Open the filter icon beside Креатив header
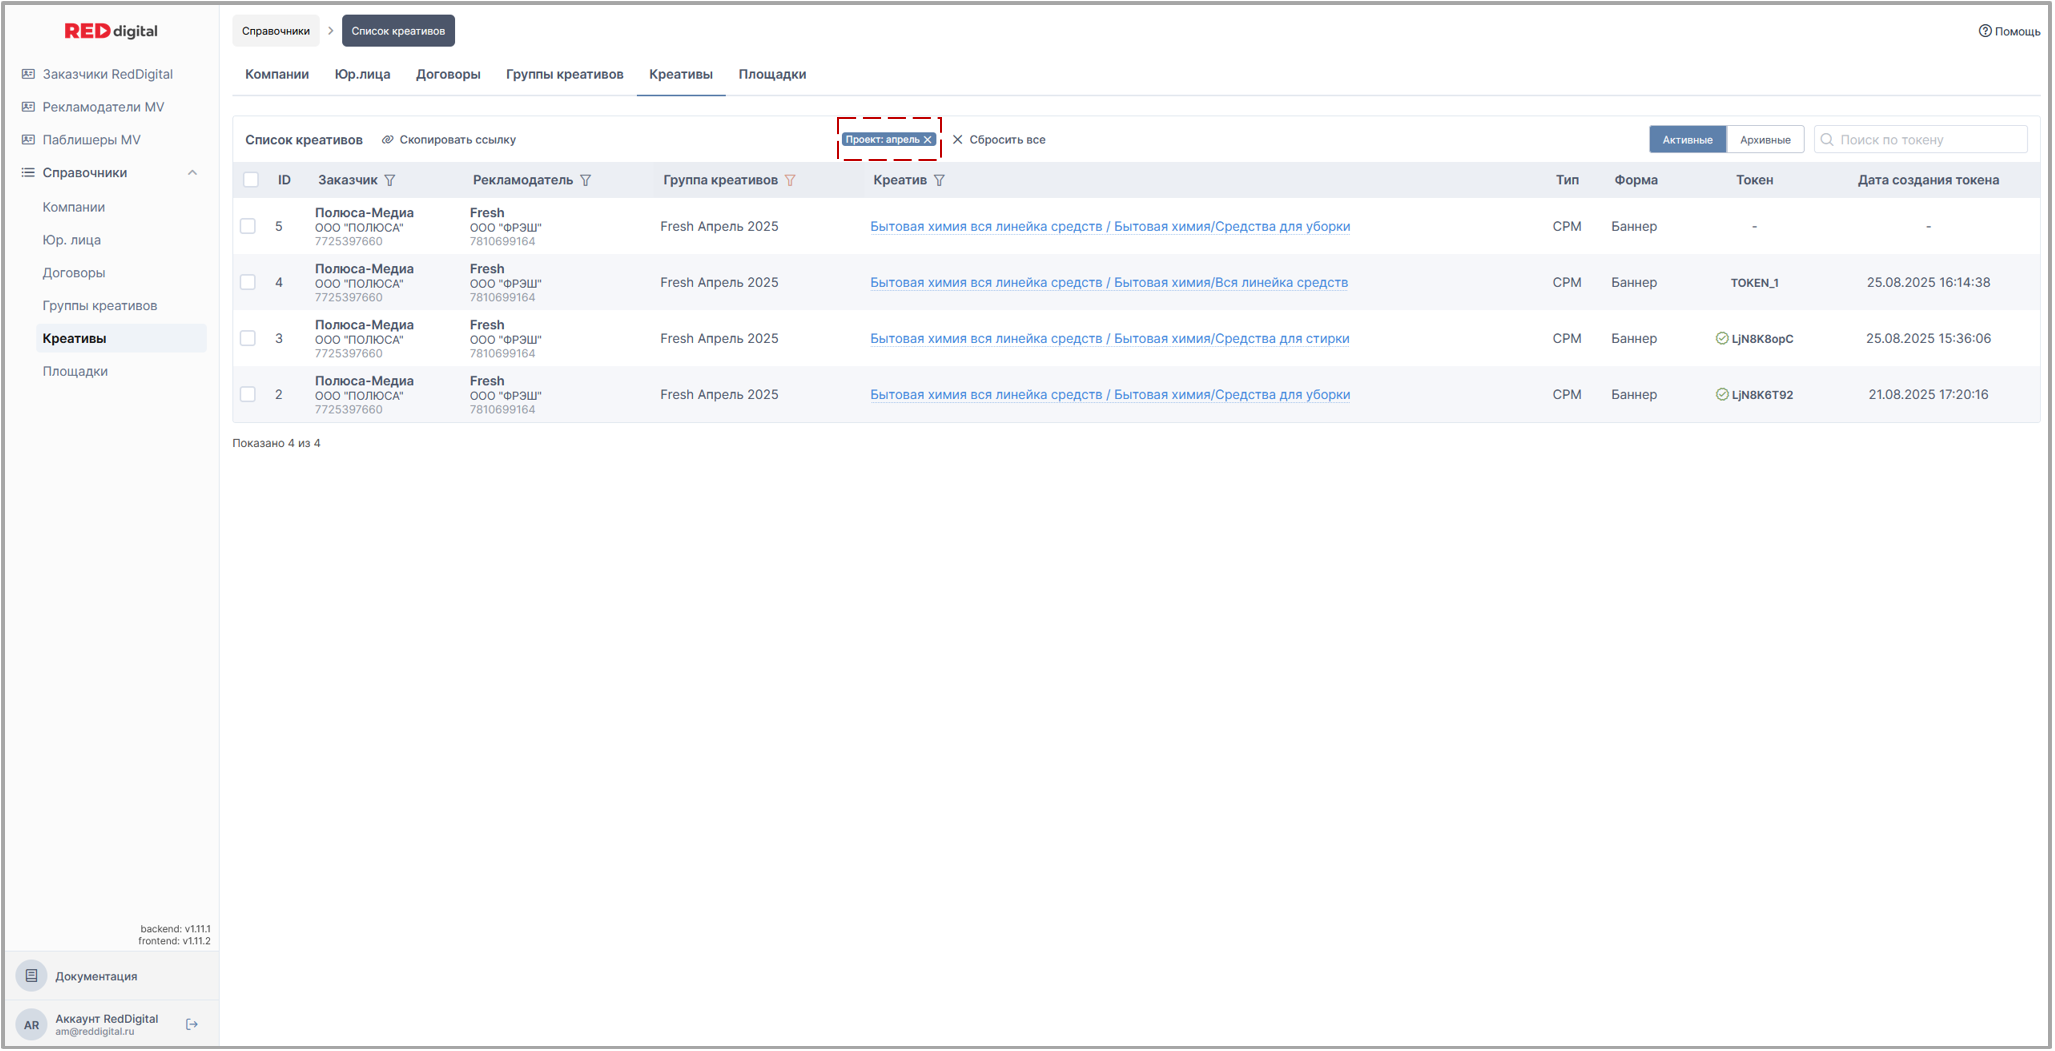Image resolution: width=2055 pixels, height=1051 pixels. coord(939,181)
